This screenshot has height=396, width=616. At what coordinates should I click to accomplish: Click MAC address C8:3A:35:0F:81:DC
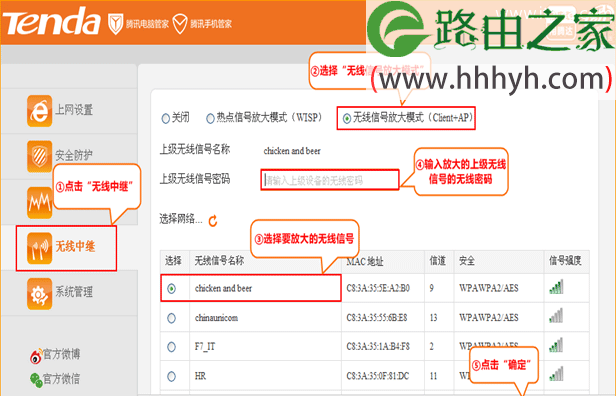coord(378,376)
